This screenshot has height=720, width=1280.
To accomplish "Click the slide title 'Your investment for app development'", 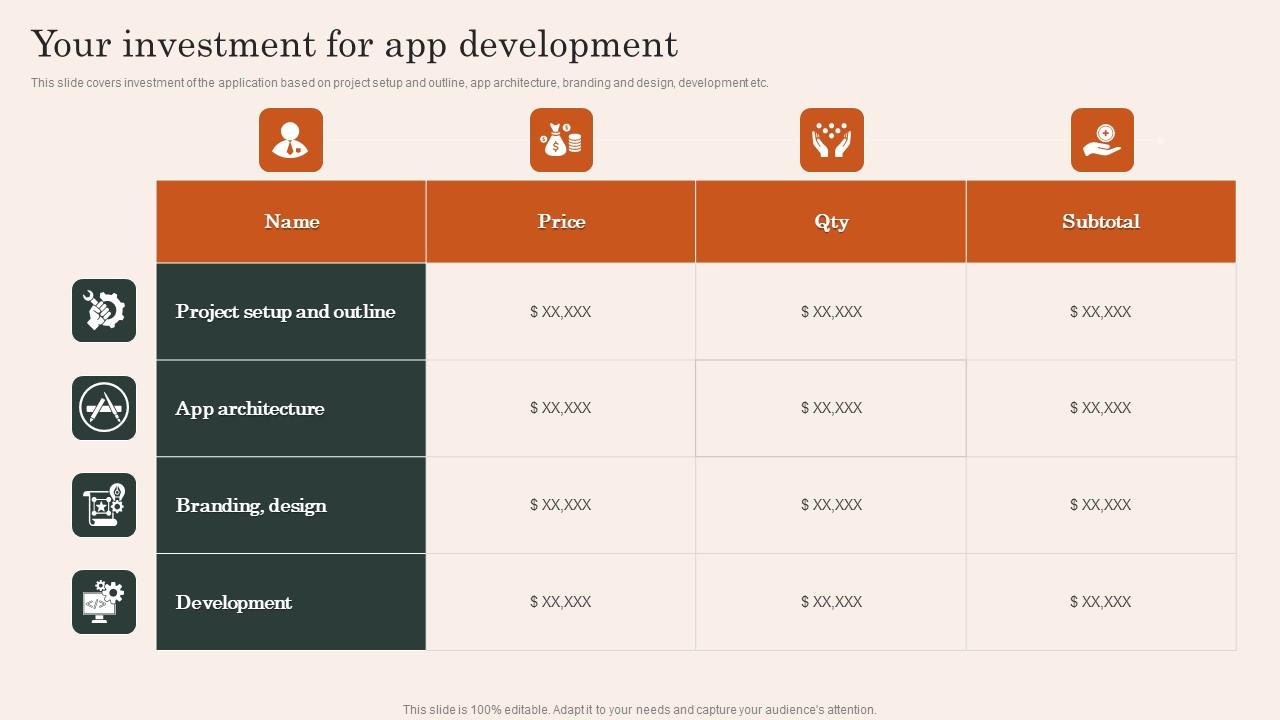I will (355, 45).
